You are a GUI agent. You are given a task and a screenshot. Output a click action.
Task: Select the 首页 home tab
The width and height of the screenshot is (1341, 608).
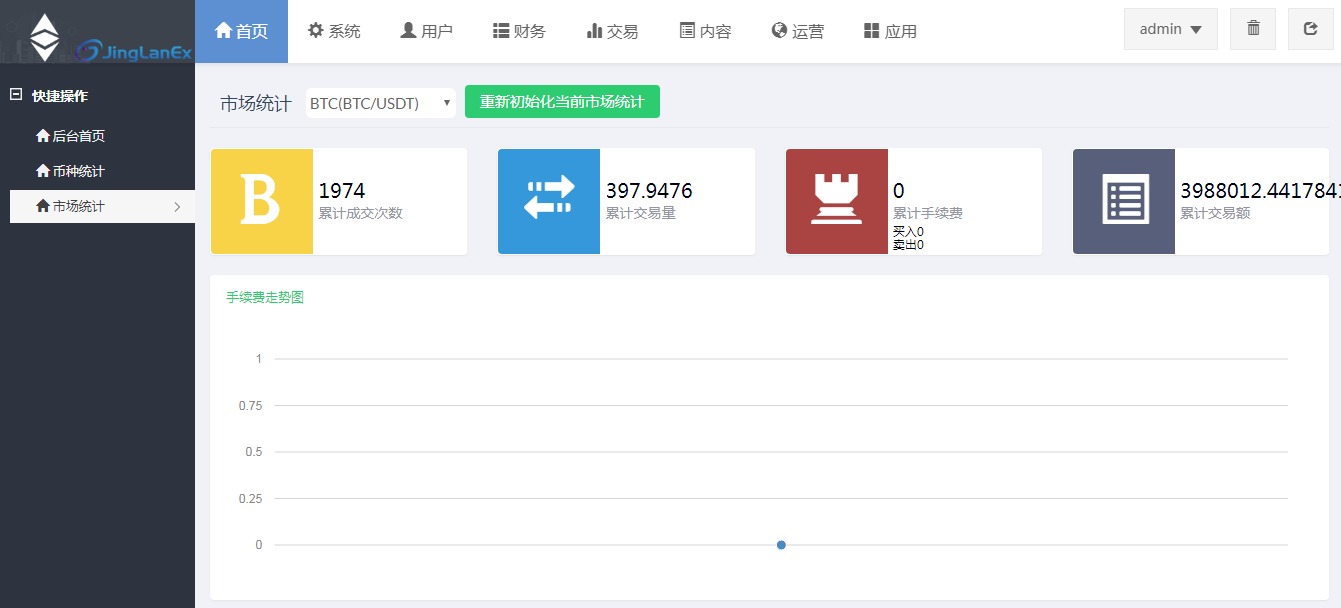(241, 31)
